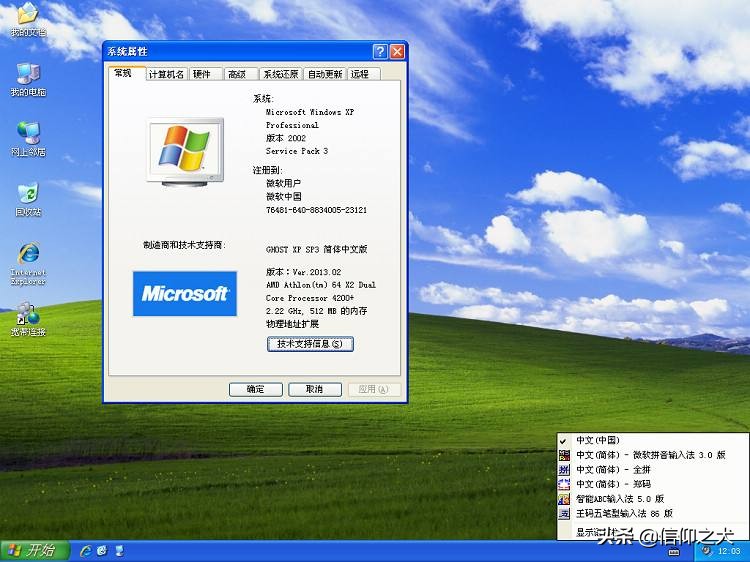Switch to the 系统还原 tab

tap(281, 74)
